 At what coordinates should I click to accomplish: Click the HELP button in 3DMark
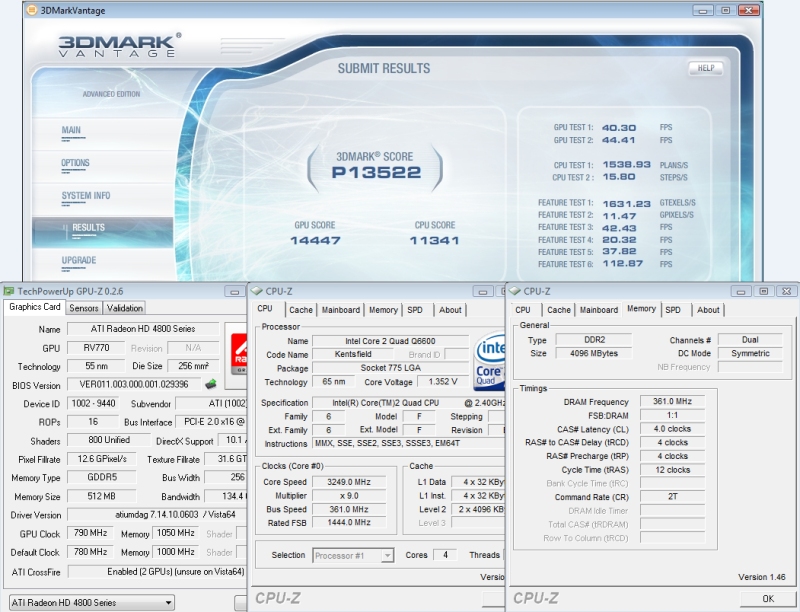[706, 68]
